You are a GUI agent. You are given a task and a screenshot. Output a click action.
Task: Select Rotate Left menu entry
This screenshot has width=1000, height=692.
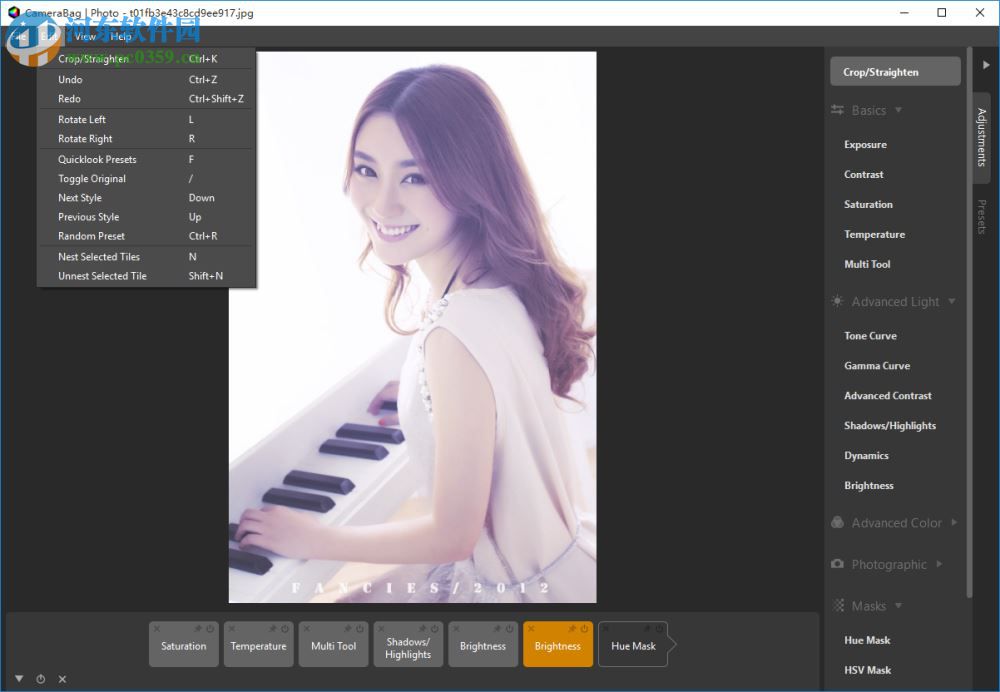[x=146, y=119]
